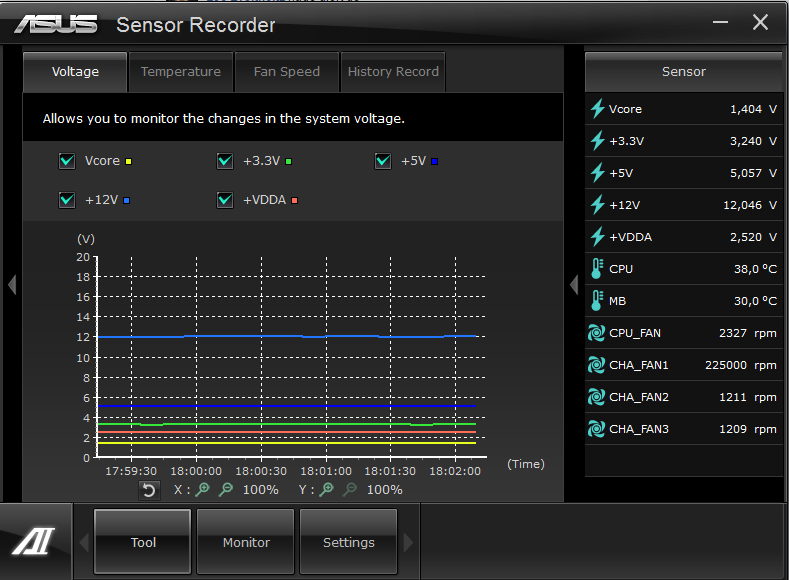This screenshot has height=580, width=789.
Task: Click the ASUS logo in title bar
Action: coord(56,24)
